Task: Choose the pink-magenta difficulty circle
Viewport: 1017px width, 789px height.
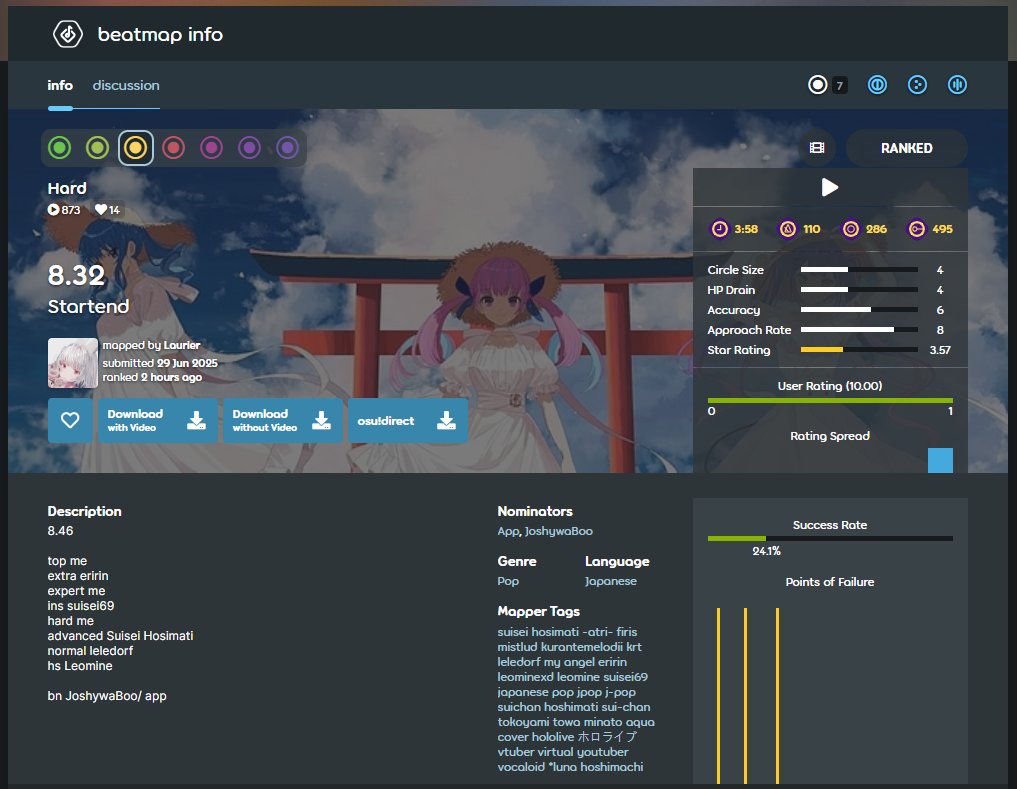Action: click(211, 148)
